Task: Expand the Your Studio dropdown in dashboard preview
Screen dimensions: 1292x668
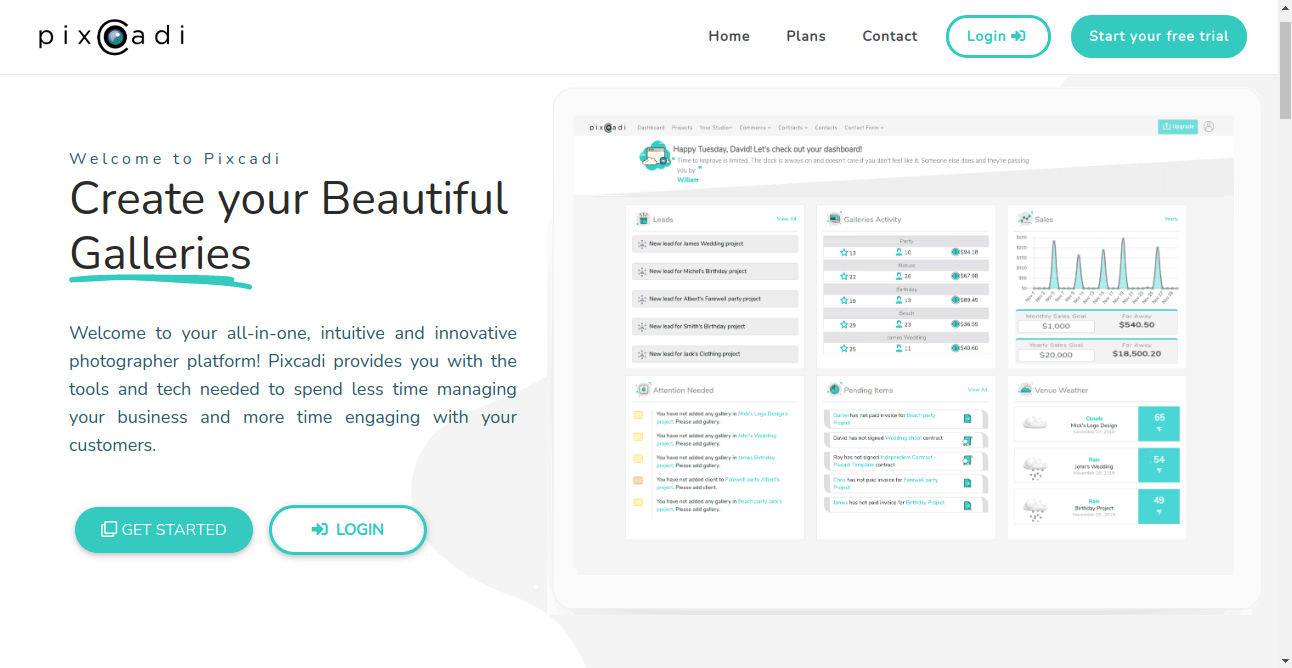Action: [715, 128]
